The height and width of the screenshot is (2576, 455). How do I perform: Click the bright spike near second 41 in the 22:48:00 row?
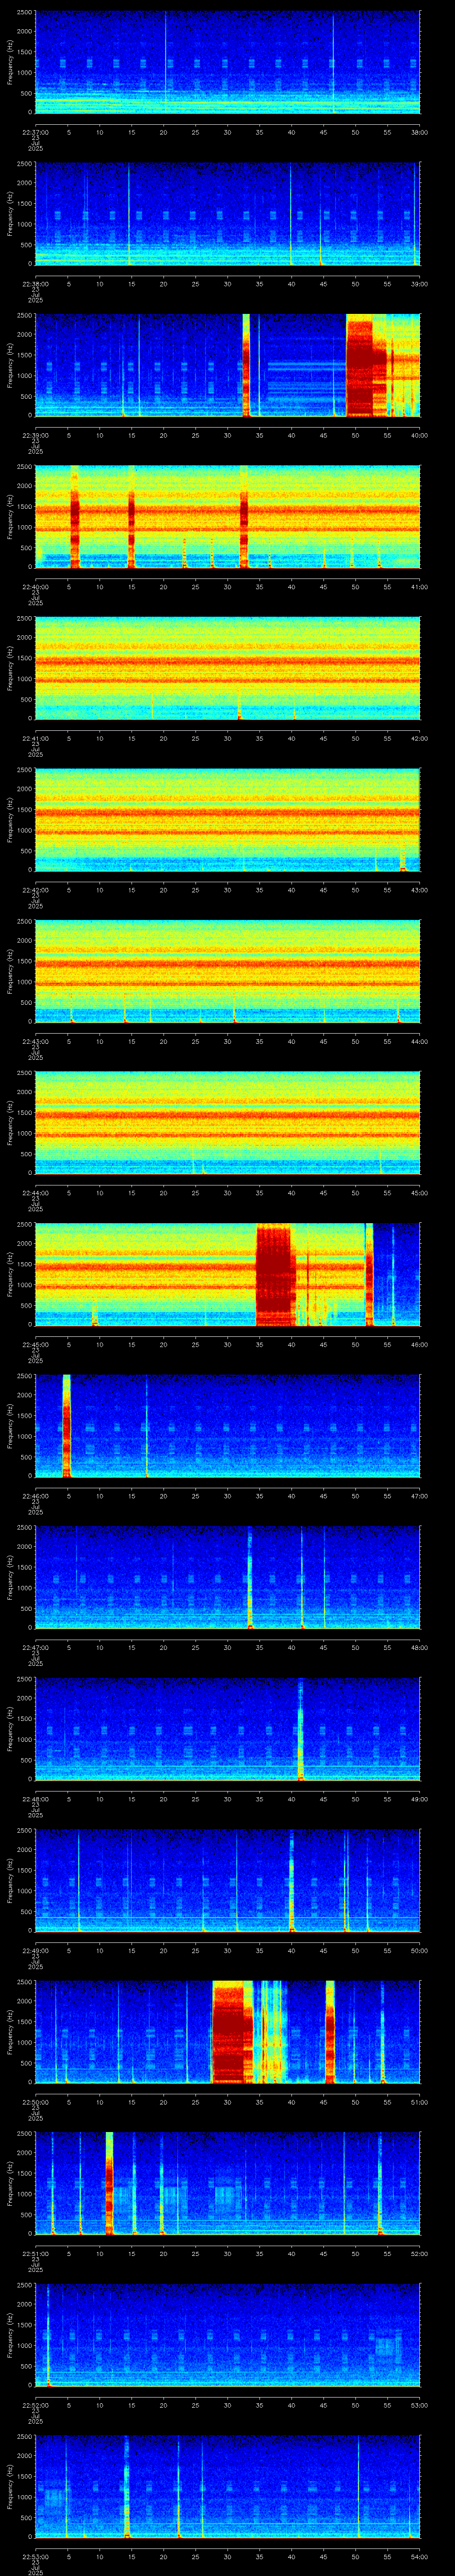coord(301,1730)
